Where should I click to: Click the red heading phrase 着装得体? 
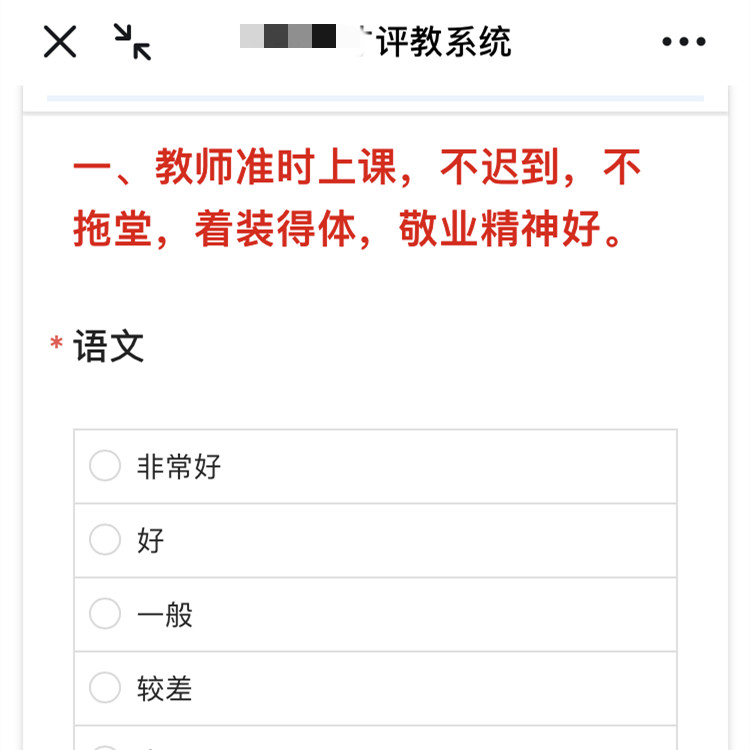[x=274, y=230]
